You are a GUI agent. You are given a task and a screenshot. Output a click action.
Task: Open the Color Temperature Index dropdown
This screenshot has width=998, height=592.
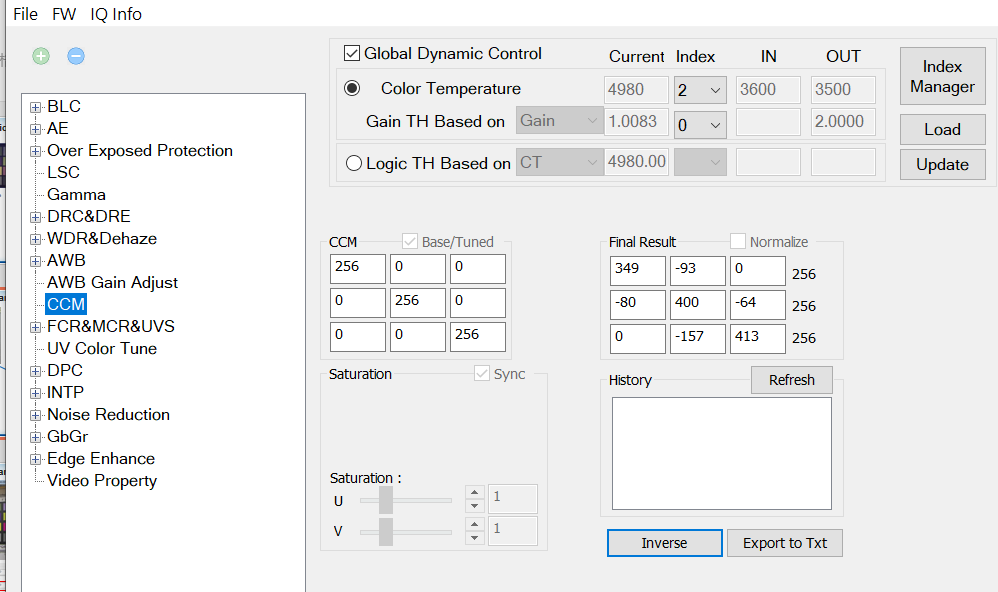(700, 90)
